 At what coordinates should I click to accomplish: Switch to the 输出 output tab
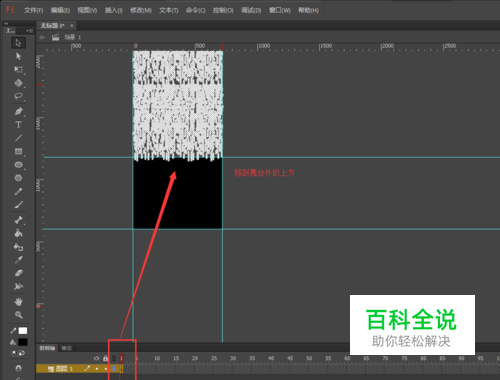coord(66,348)
